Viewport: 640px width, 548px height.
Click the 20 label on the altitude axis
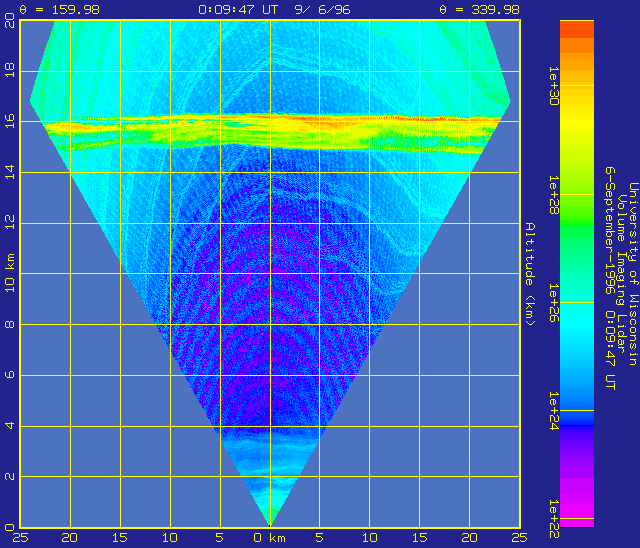[10, 20]
